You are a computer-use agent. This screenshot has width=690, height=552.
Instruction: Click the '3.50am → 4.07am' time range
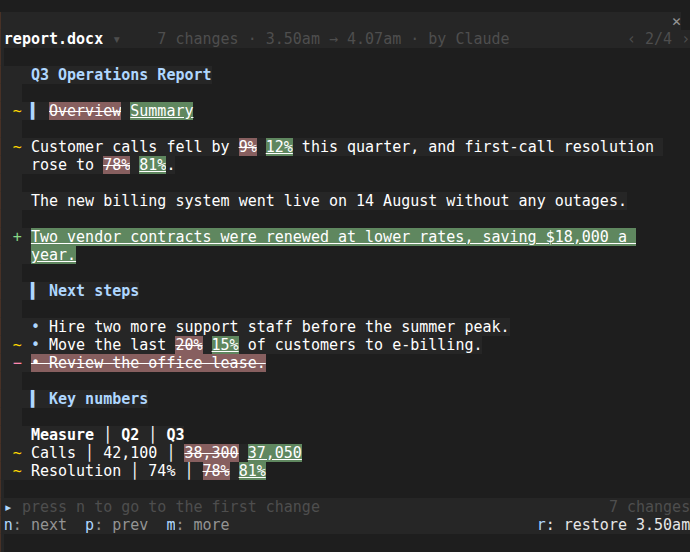point(334,39)
